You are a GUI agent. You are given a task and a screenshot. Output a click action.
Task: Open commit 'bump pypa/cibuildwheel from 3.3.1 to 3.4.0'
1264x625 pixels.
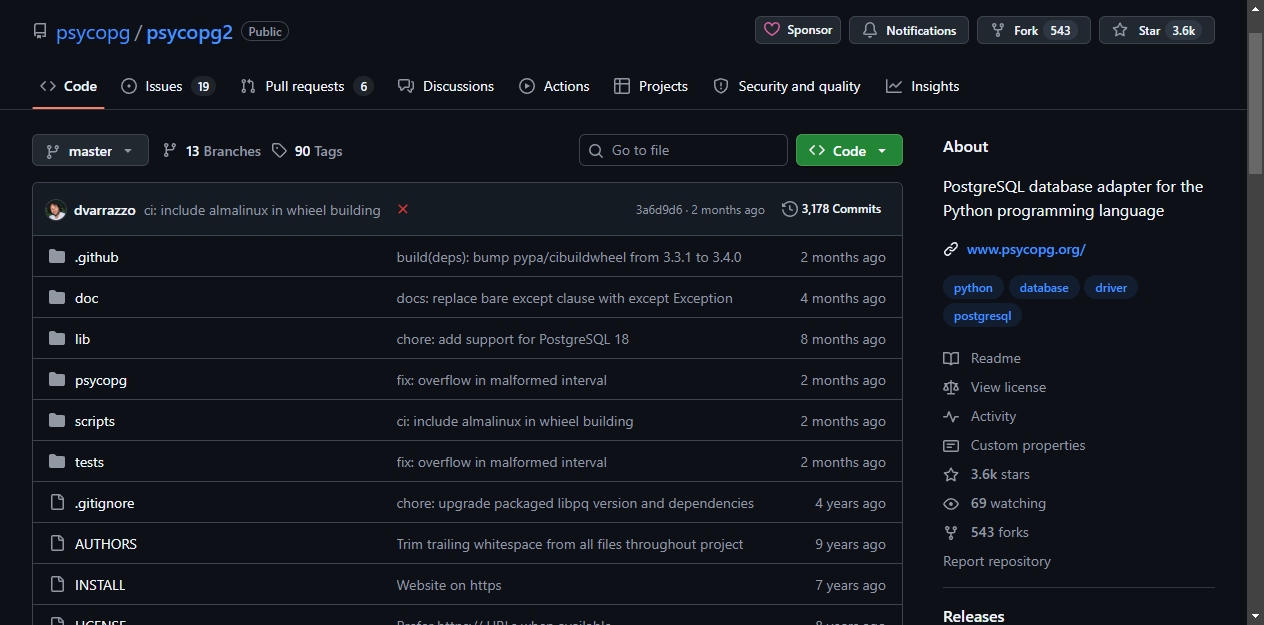(569, 257)
